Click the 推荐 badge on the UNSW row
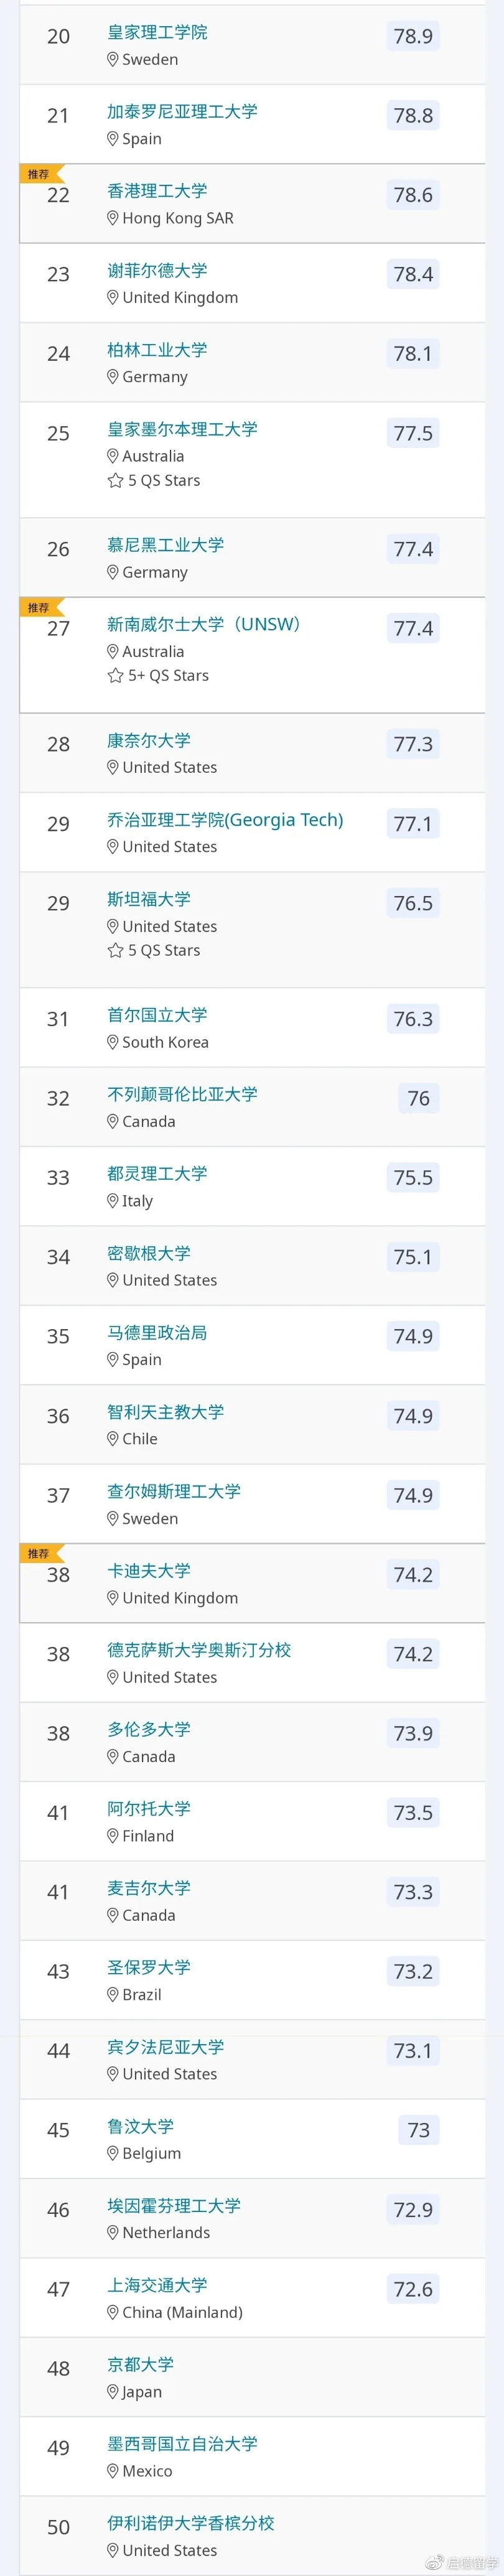Viewport: 504px width, 2576px height. [x=39, y=608]
